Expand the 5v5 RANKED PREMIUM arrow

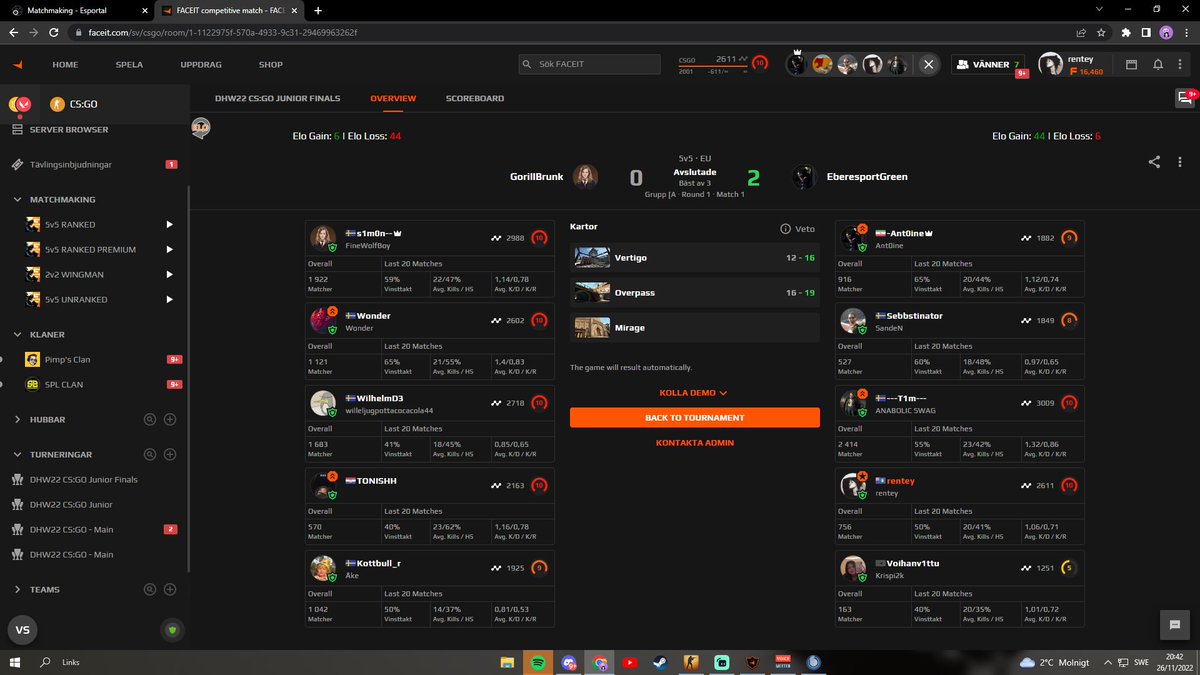pyautogui.click(x=169, y=250)
